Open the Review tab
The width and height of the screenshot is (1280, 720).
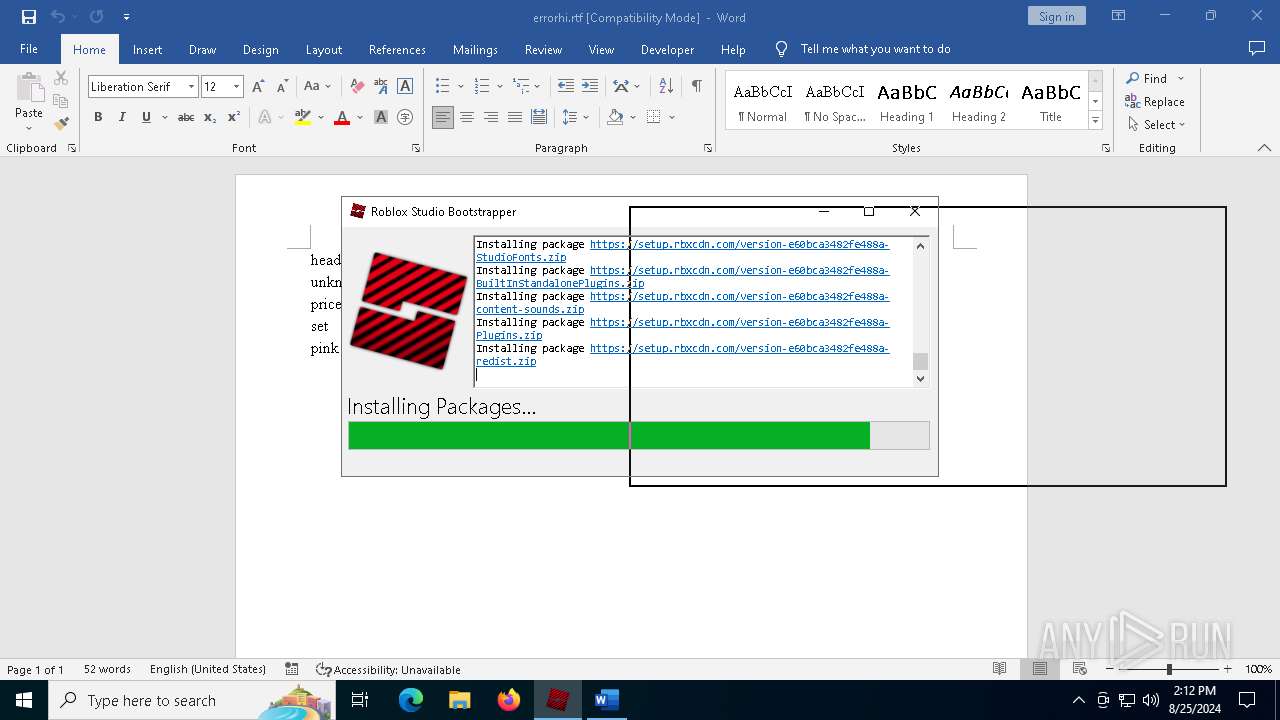[x=543, y=49]
